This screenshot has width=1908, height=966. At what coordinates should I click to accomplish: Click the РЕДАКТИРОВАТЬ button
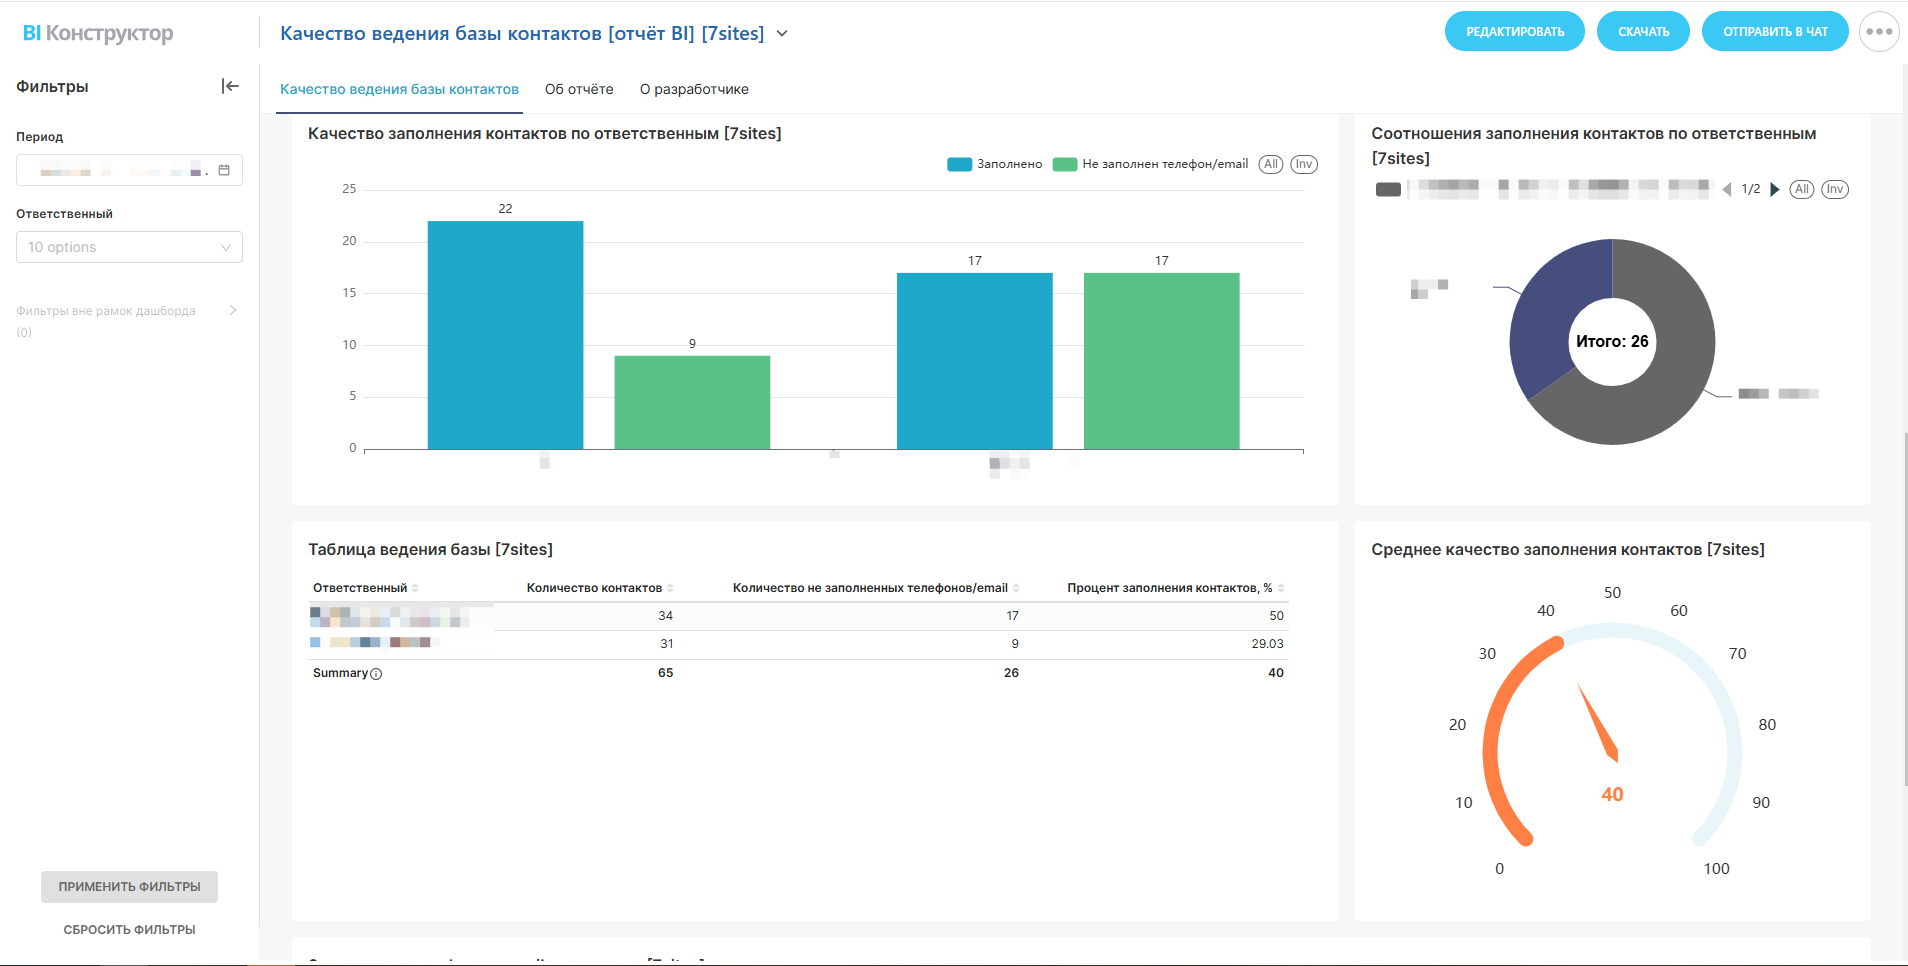tap(1514, 32)
